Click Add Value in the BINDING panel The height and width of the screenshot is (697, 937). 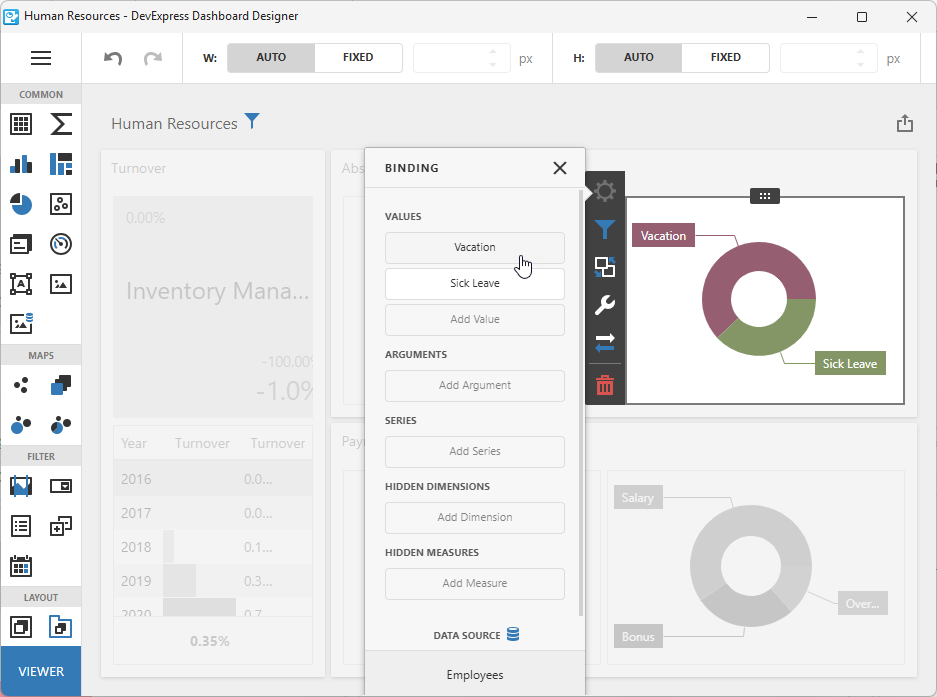tap(474, 319)
